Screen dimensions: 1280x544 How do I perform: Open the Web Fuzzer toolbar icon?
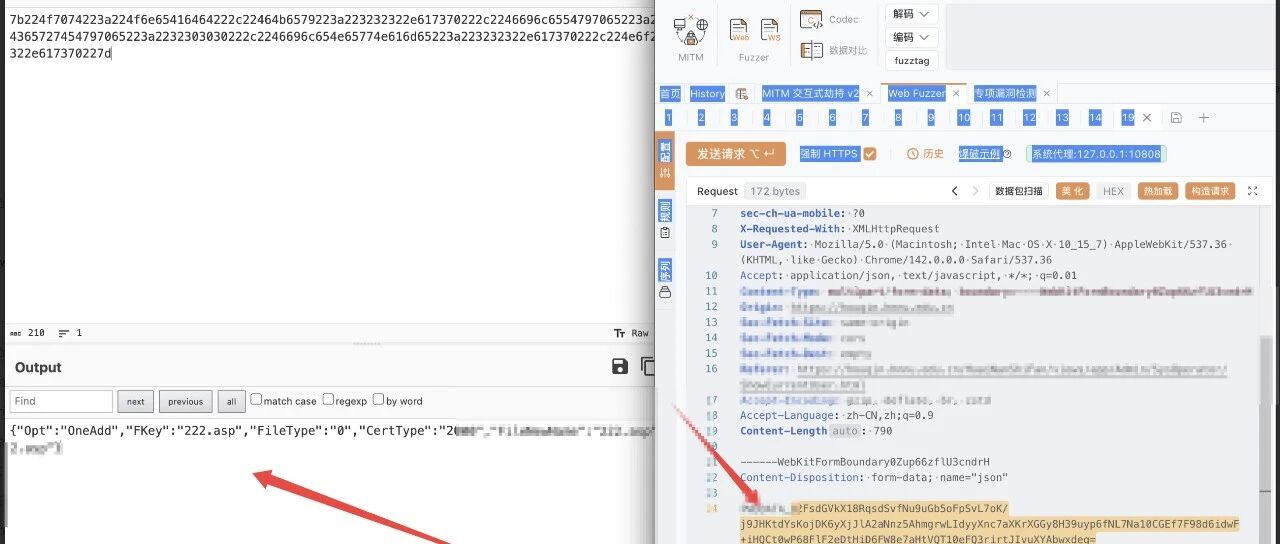tap(739, 29)
